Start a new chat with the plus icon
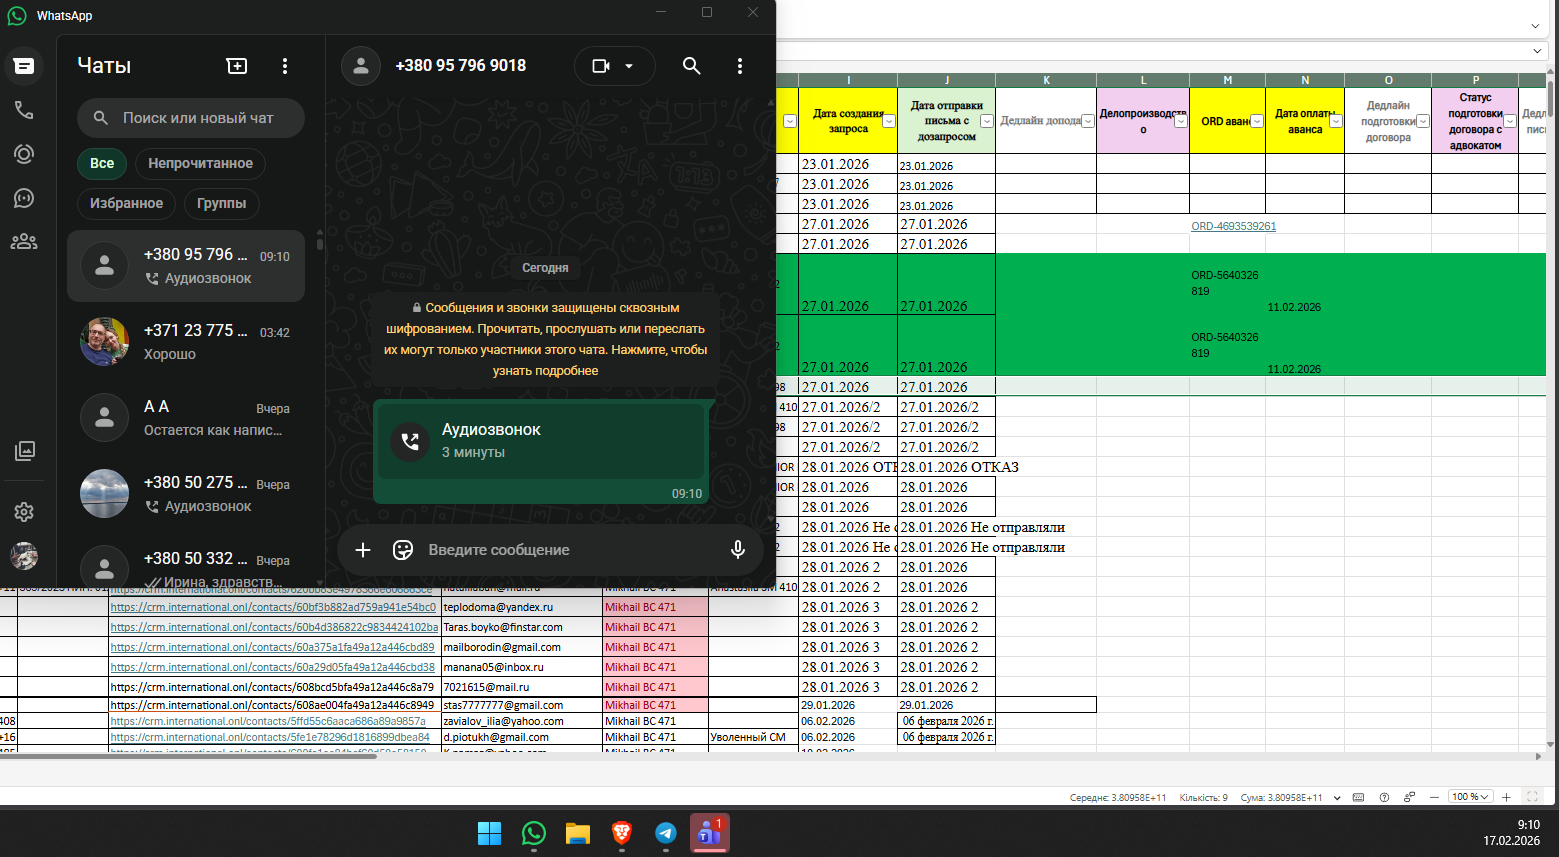This screenshot has width=1559, height=857. coord(237,66)
